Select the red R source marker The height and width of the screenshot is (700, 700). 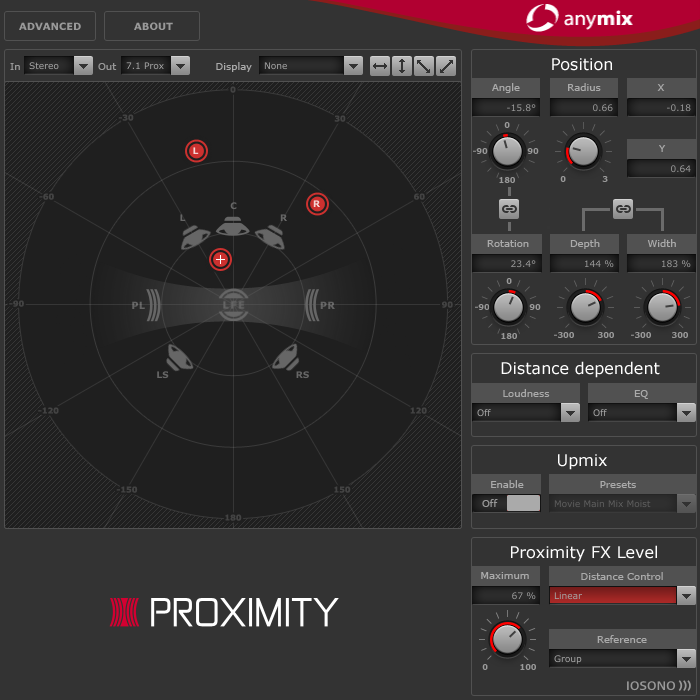[317, 204]
